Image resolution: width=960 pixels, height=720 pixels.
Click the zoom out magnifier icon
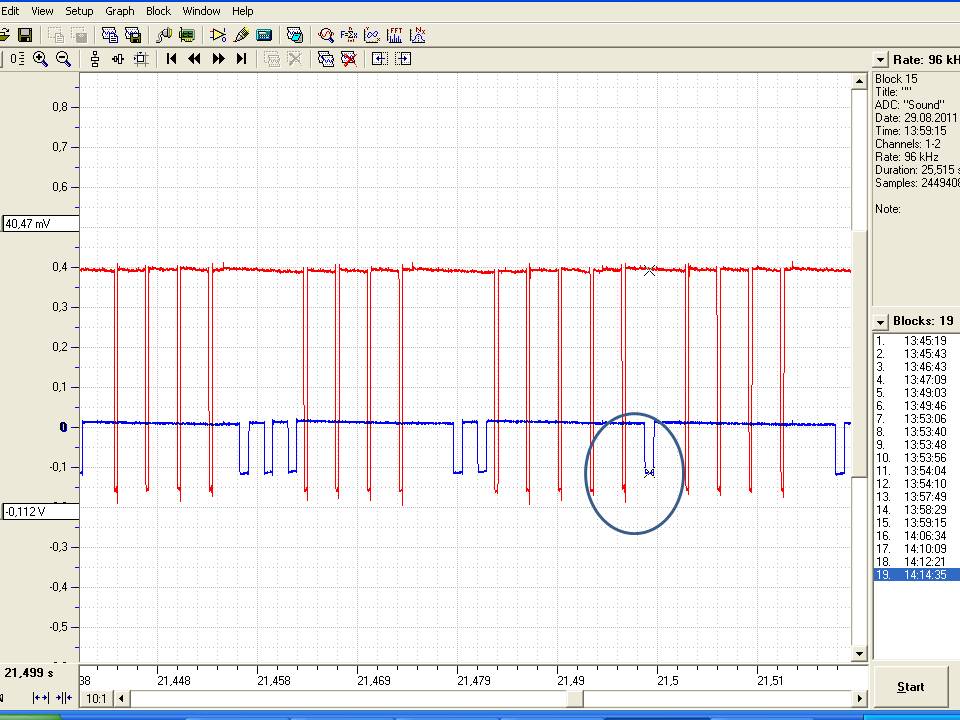pyautogui.click(x=63, y=59)
